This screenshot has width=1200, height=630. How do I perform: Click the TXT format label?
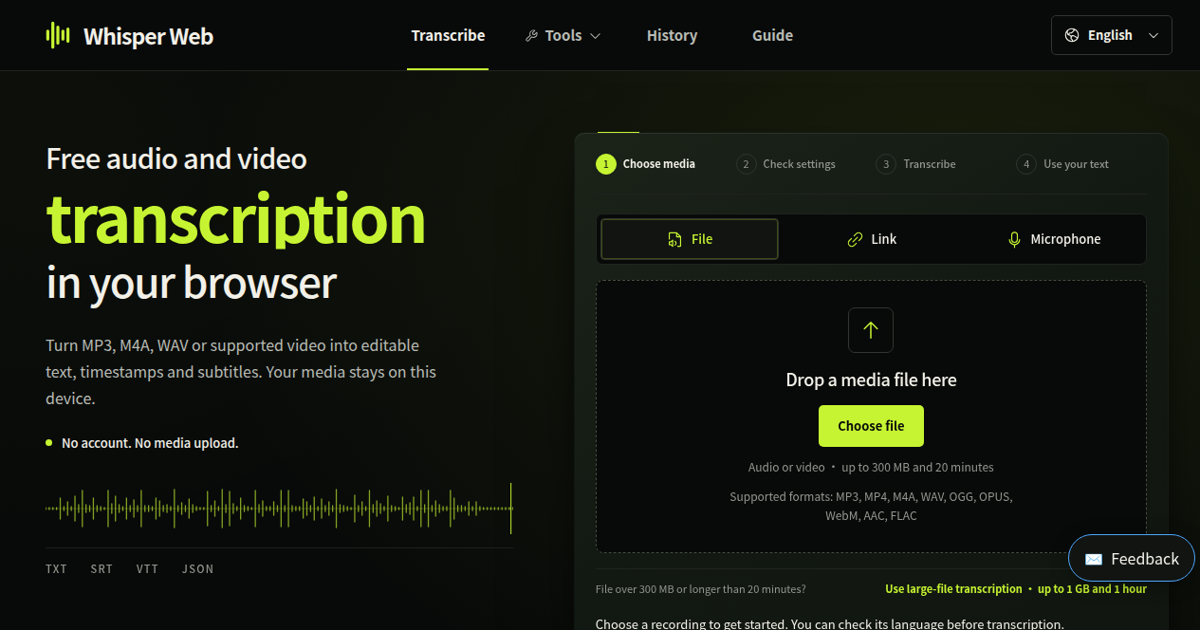click(x=56, y=569)
